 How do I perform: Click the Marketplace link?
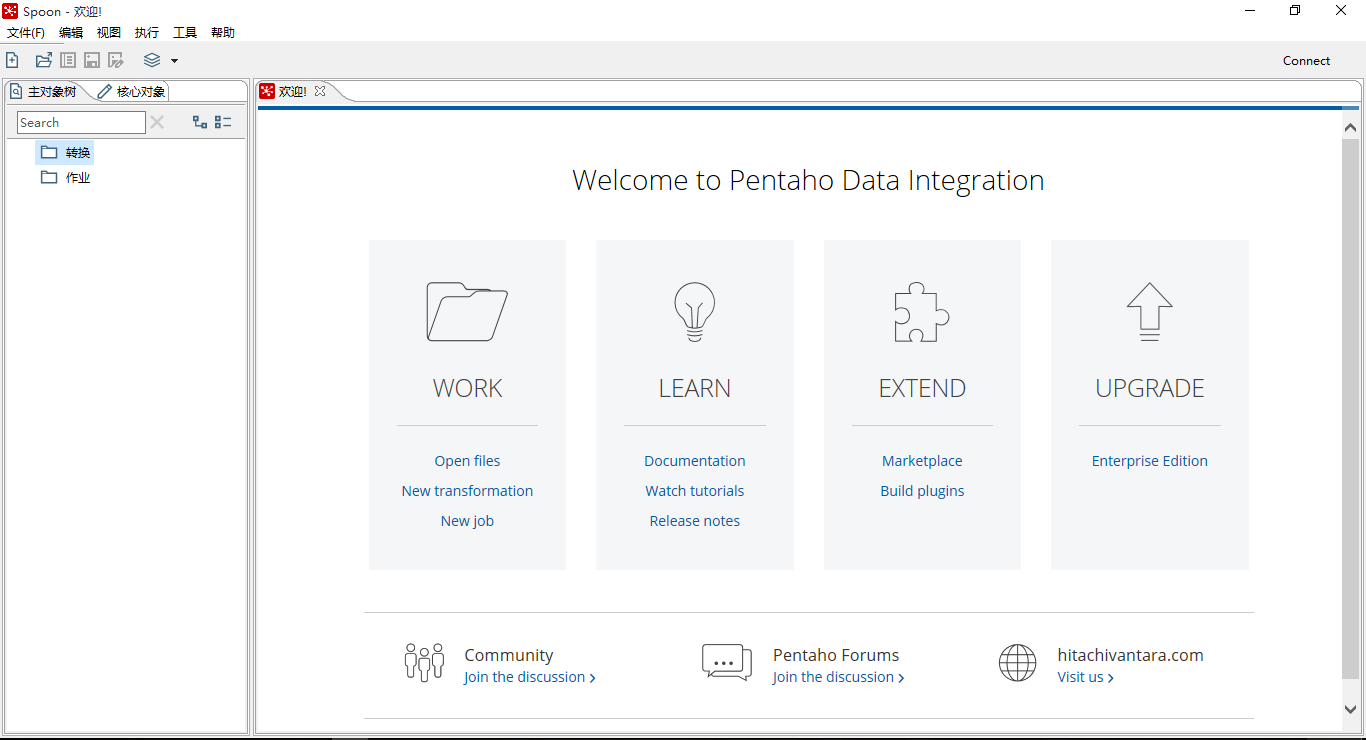pos(922,461)
